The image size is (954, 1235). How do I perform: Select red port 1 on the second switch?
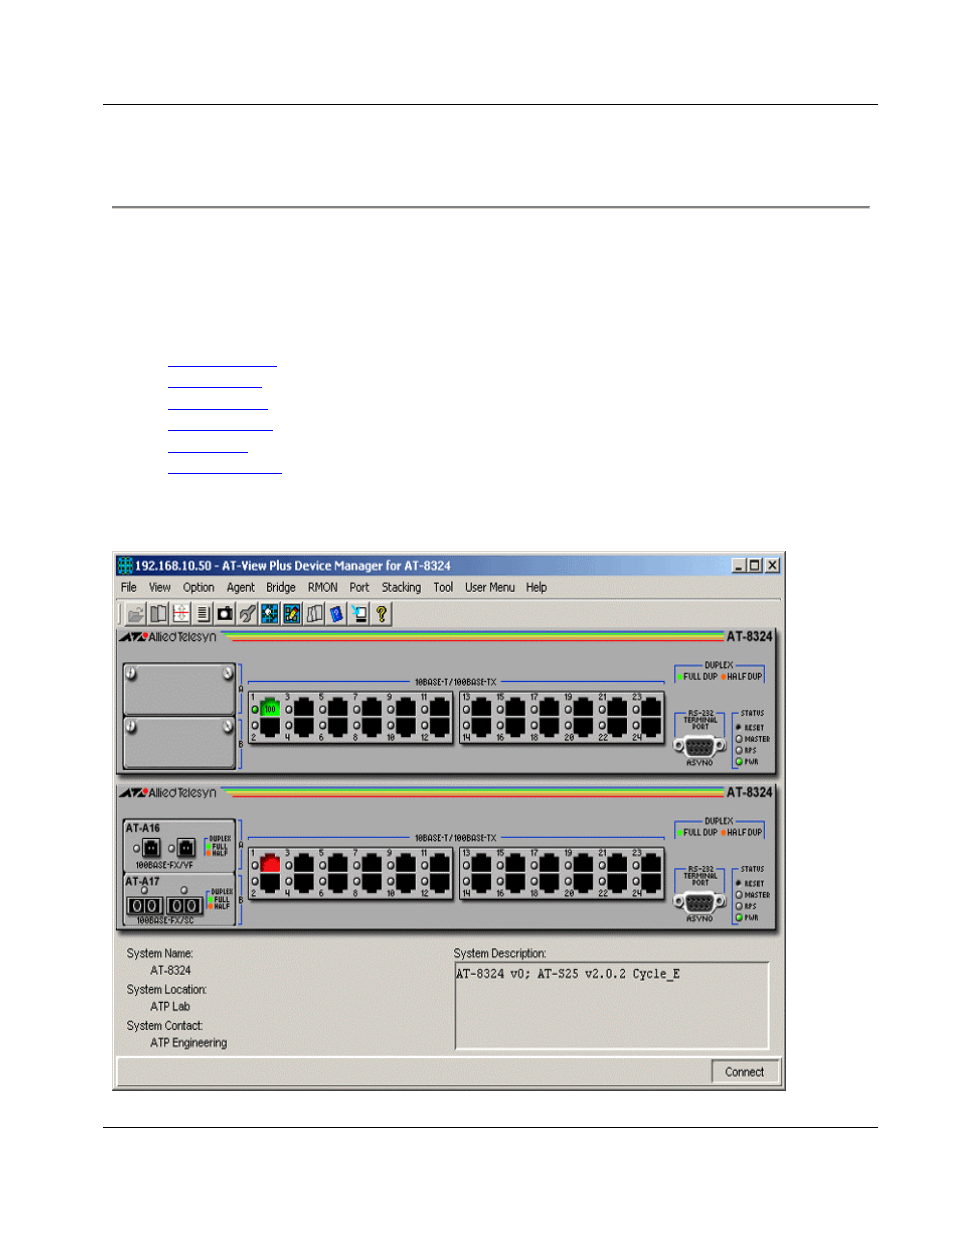270,864
